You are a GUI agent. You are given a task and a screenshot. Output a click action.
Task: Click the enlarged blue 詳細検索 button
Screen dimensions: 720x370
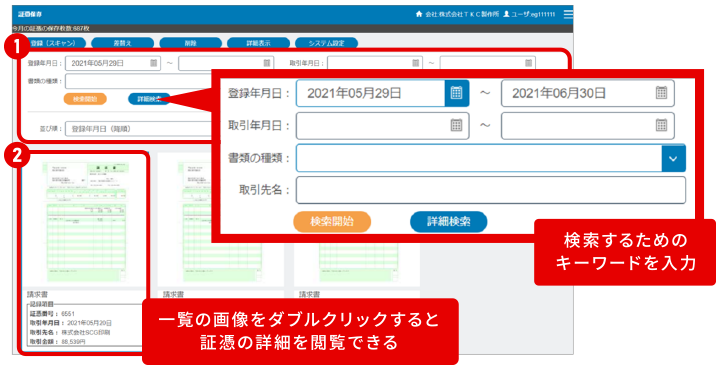pyautogui.click(x=449, y=222)
